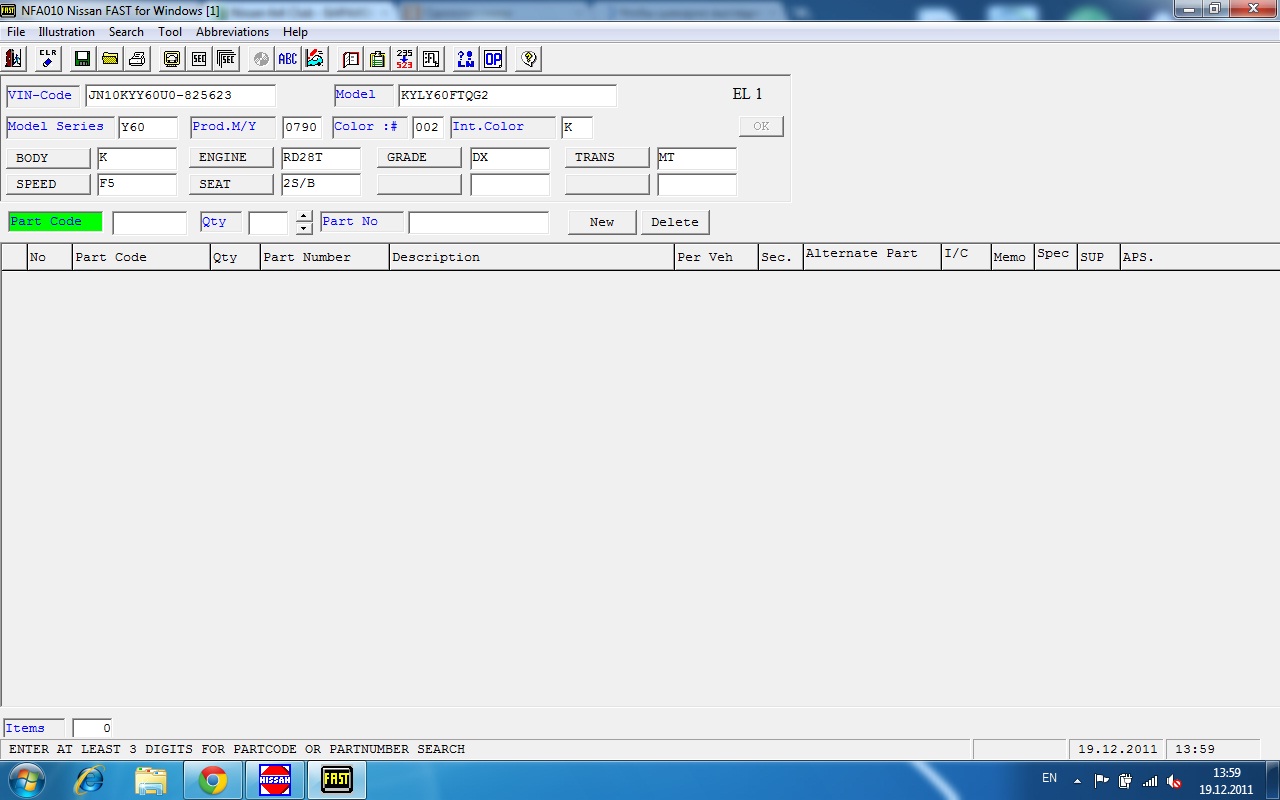
Task: Click the clipboard icon in toolbar
Action: 377,59
